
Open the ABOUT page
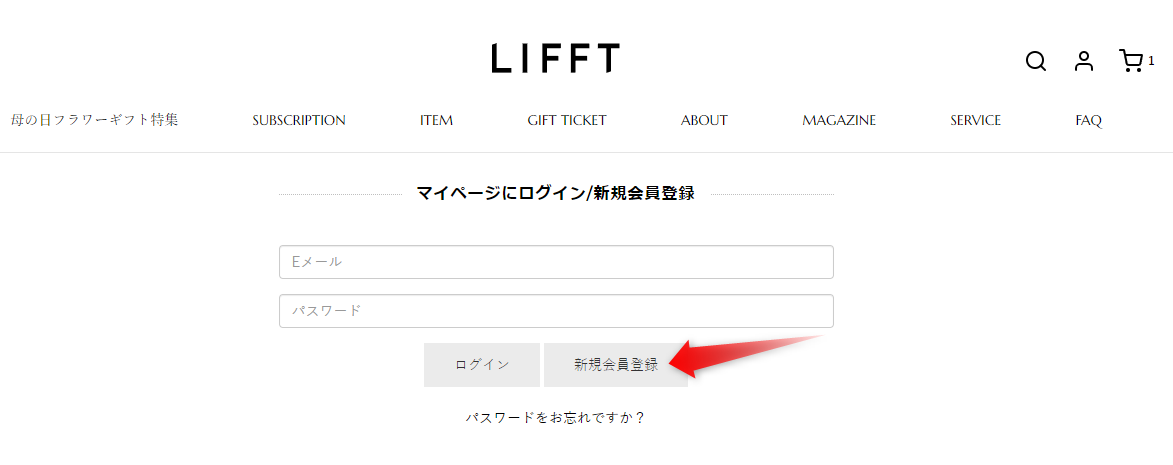tap(704, 120)
